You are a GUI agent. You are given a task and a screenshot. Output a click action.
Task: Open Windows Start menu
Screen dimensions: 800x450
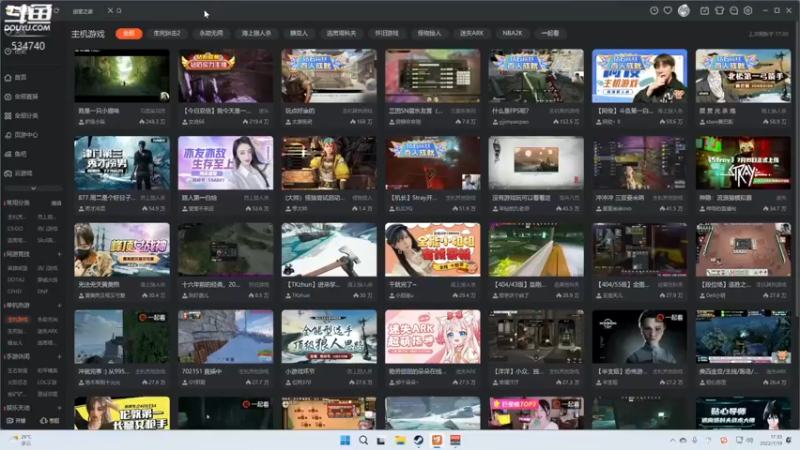[x=345, y=440]
